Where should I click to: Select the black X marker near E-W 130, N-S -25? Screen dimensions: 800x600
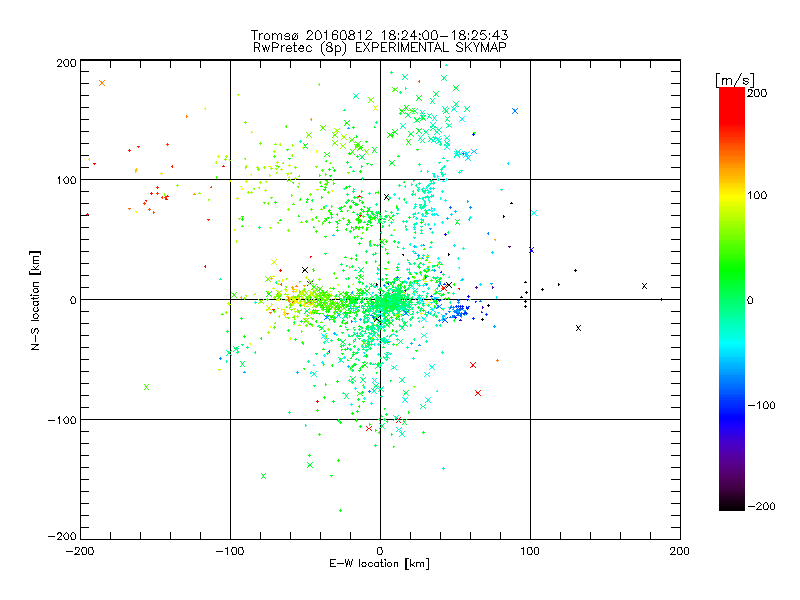coord(578,328)
